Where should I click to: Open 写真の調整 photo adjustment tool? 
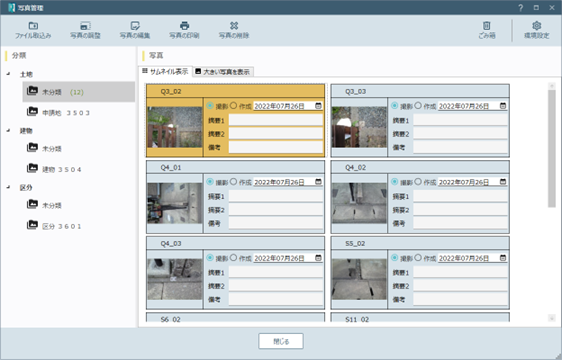click(x=85, y=30)
